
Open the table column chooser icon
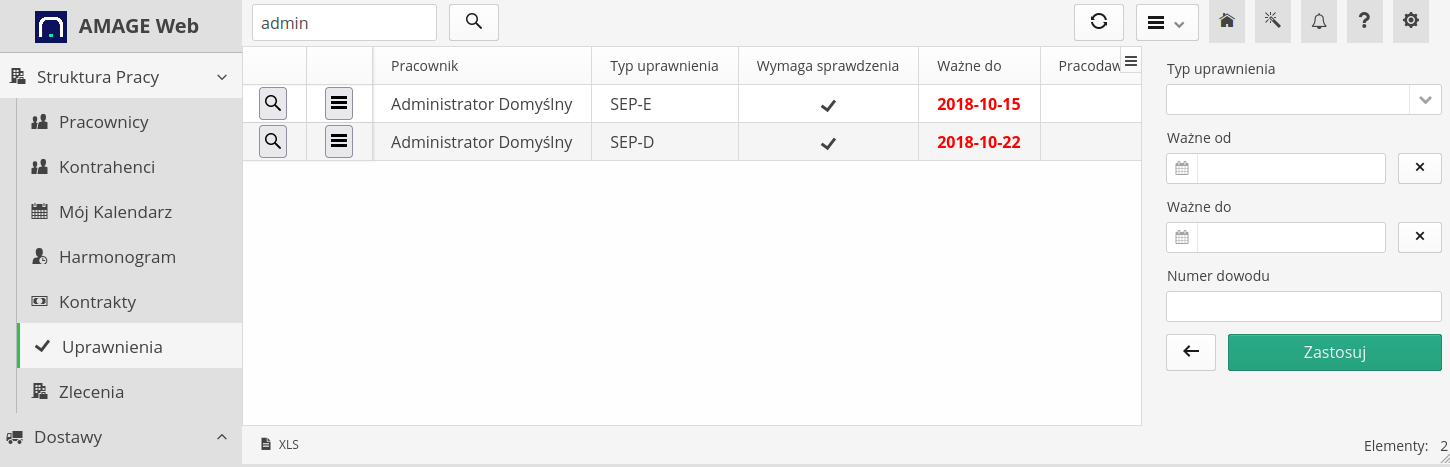point(1131,61)
